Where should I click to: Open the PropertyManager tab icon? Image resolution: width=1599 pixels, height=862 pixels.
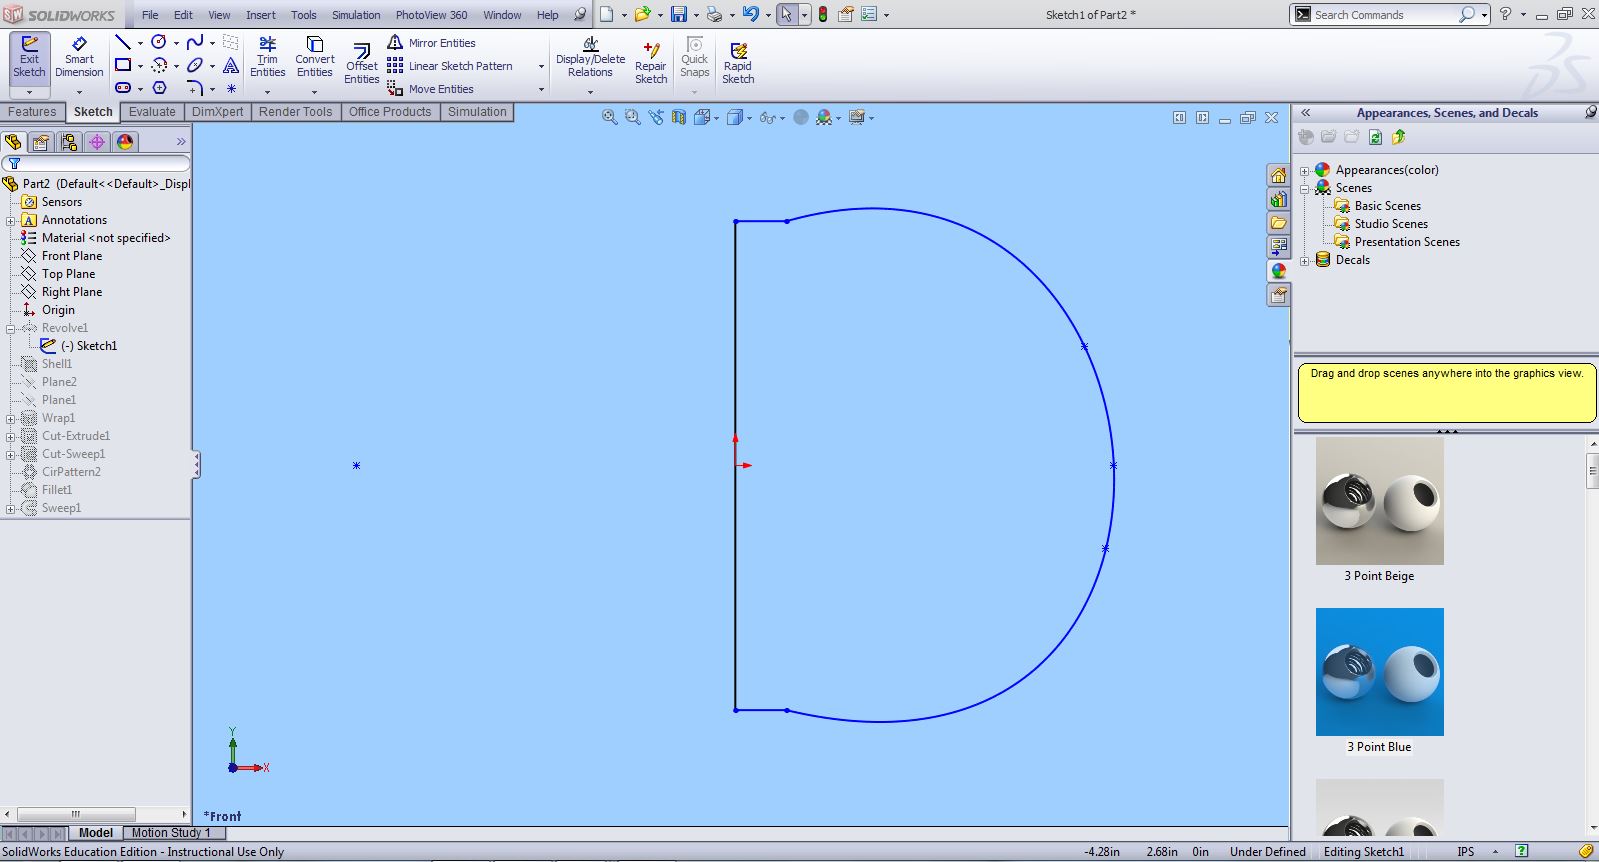(x=41, y=142)
